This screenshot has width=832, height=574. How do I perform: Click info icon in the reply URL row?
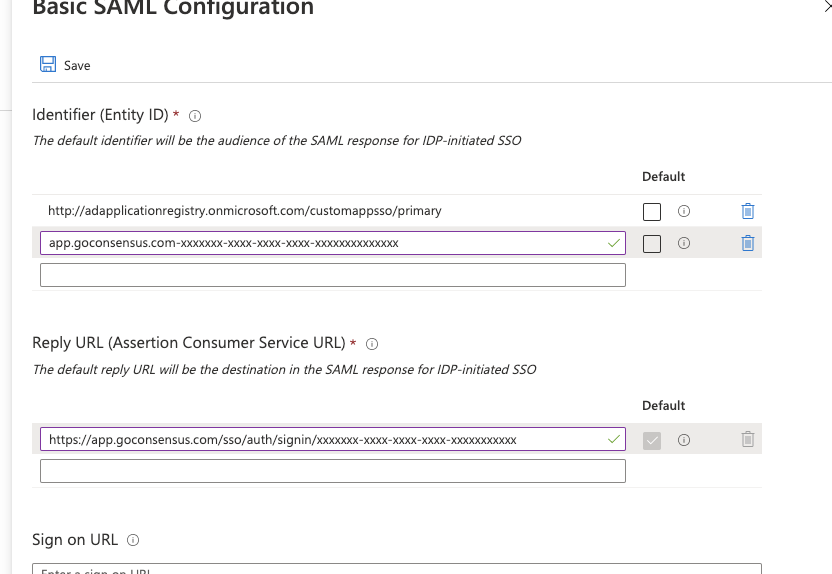coord(684,440)
